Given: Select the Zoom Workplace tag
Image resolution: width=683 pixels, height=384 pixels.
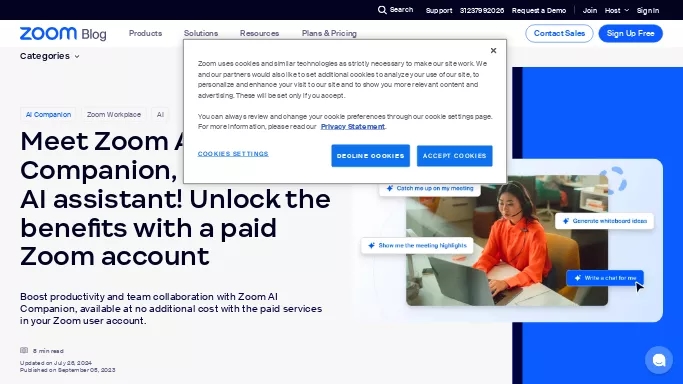Looking at the screenshot, I should pos(114,115).
